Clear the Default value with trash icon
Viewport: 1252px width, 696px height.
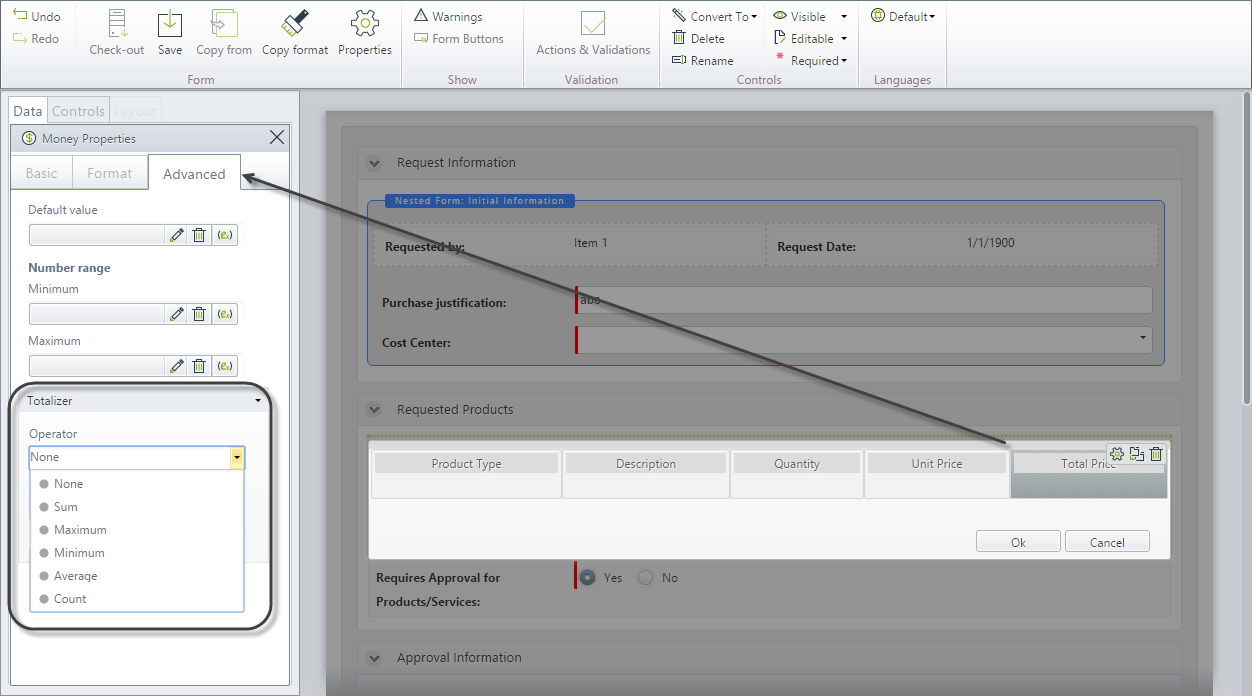(199, 235)
